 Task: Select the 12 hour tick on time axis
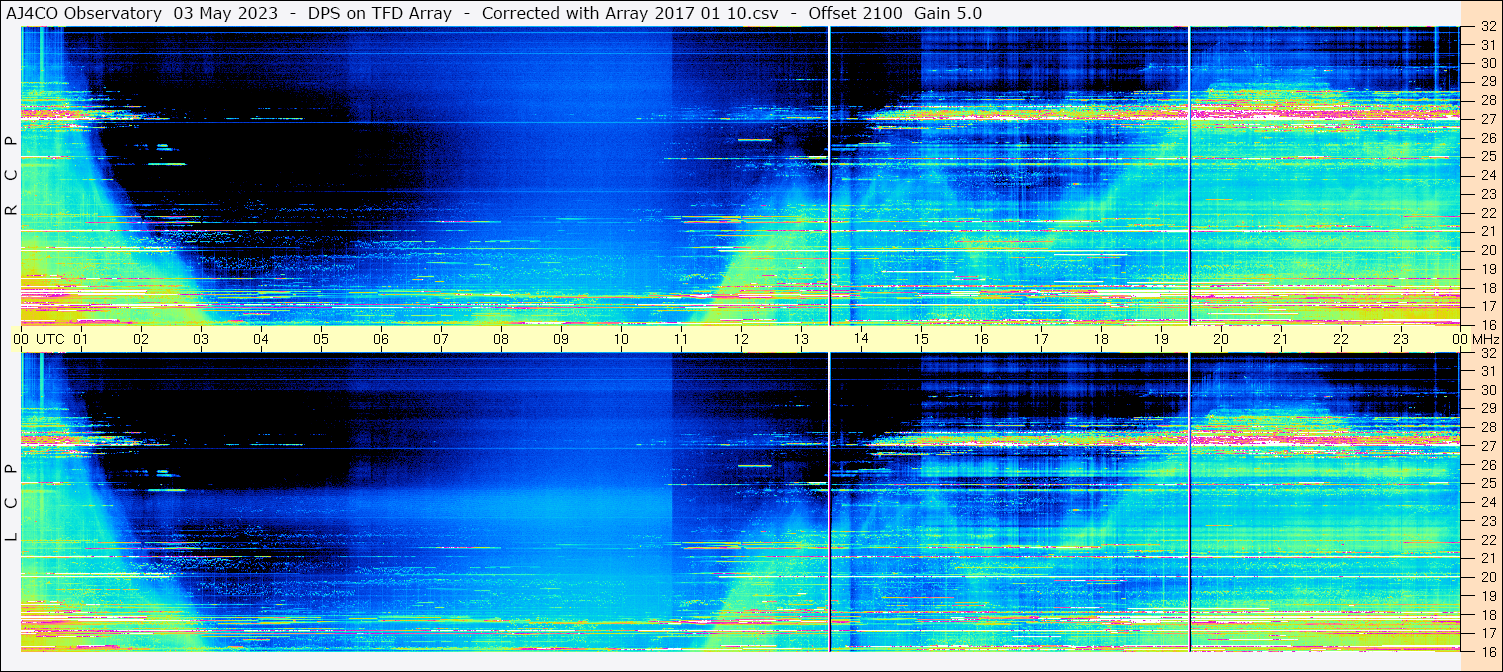[741, 339]
